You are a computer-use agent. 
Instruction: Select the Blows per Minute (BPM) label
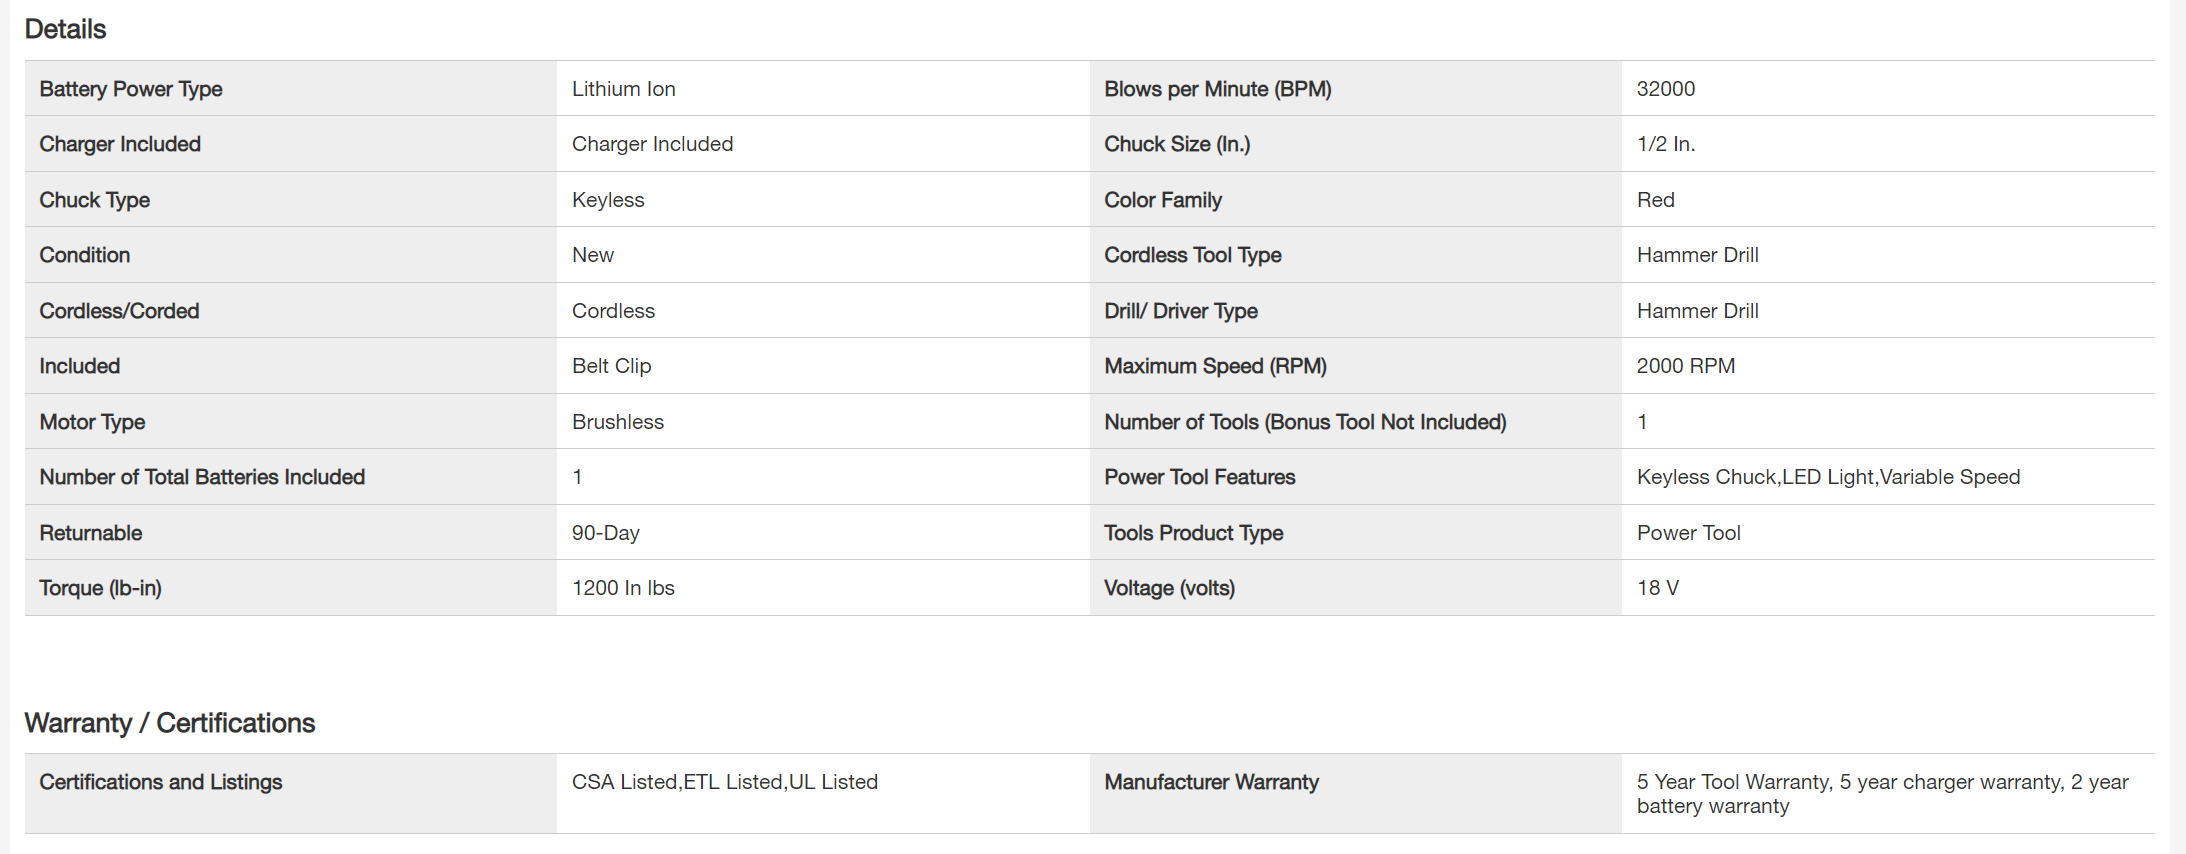coord(1217,89)
